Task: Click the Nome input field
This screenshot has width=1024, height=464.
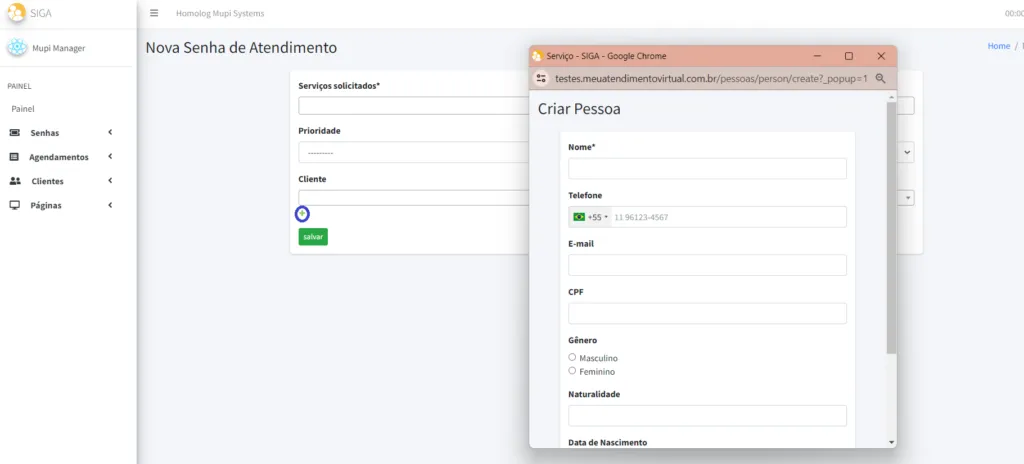Action: (x=707, y=168)
